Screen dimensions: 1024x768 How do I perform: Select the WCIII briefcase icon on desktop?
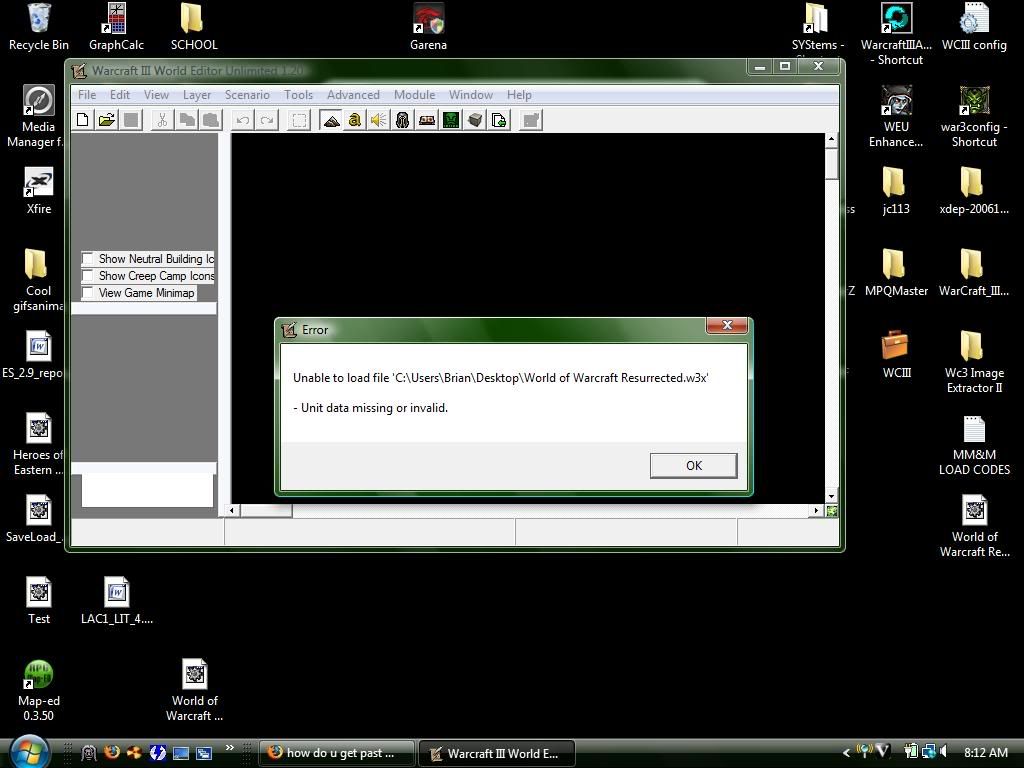tap(896, 355)
